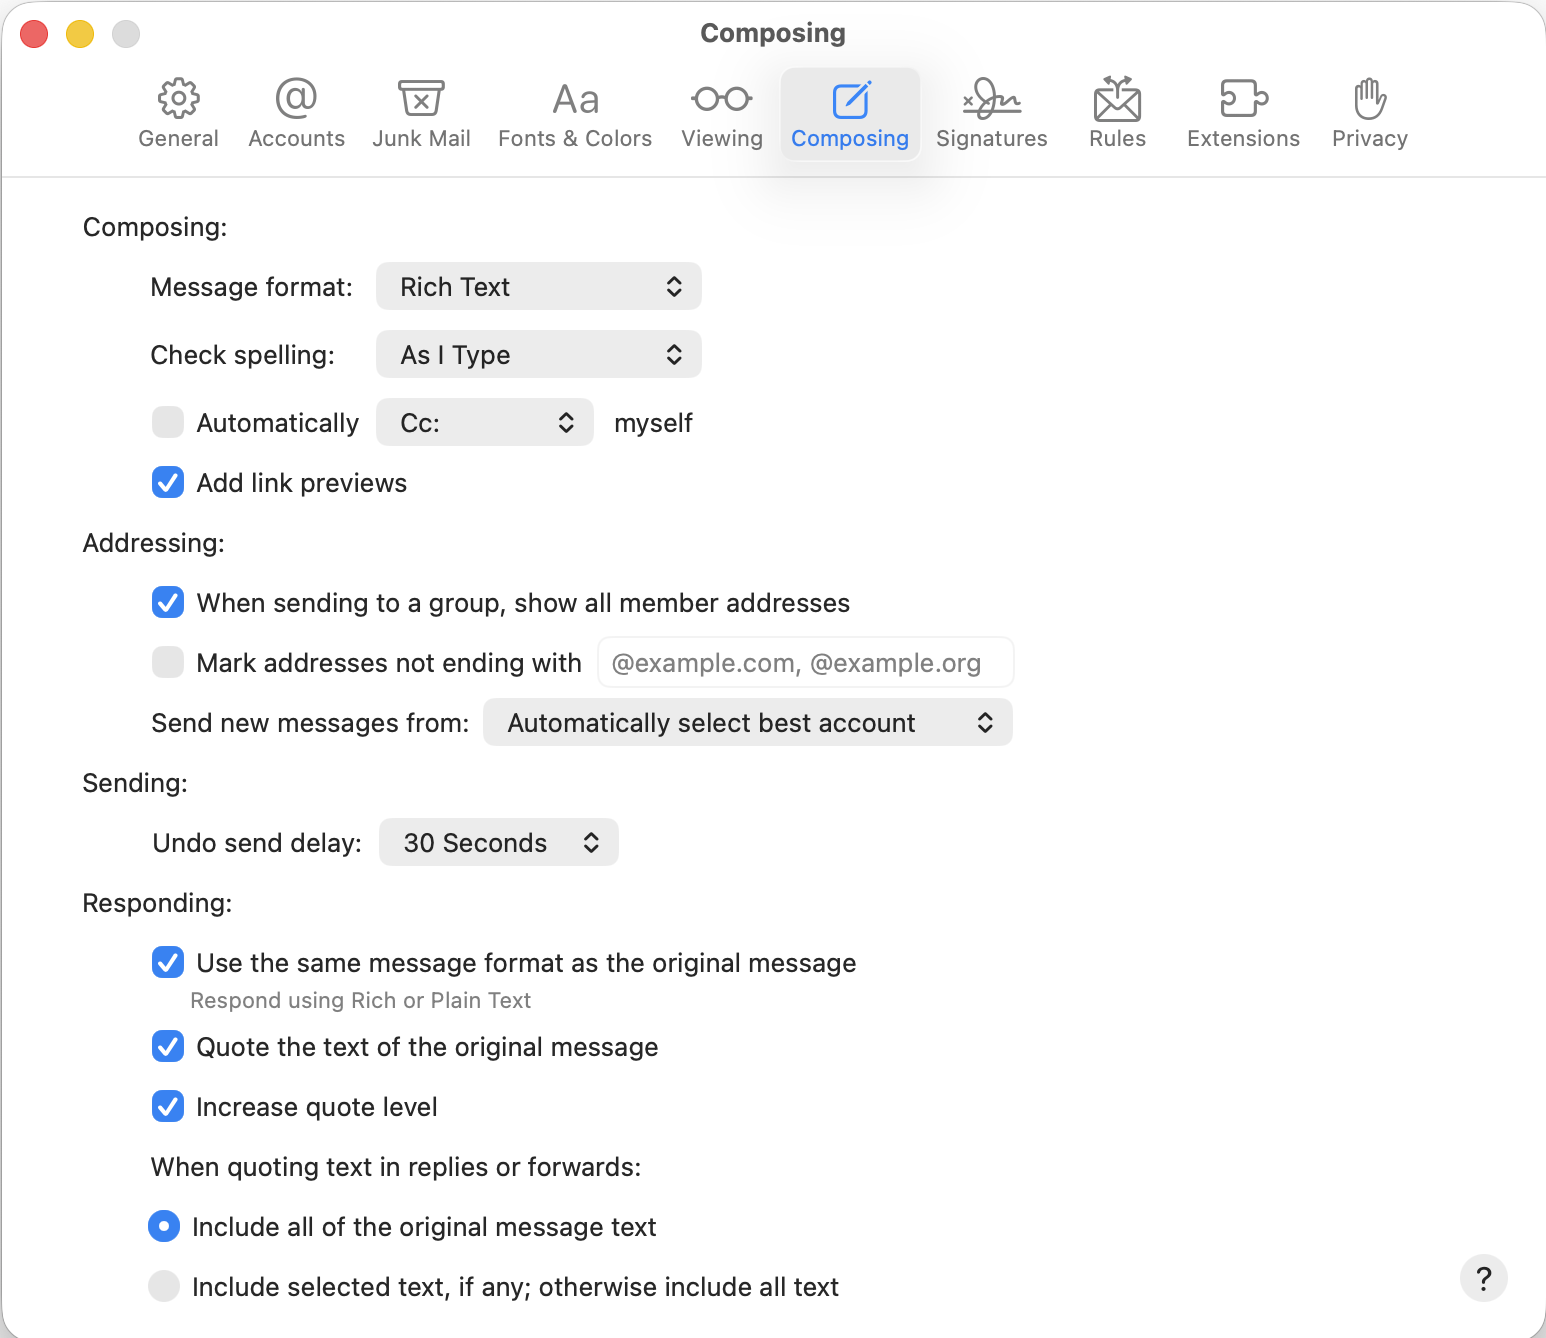Open the Rules envelope icon

pos(1117,99)
